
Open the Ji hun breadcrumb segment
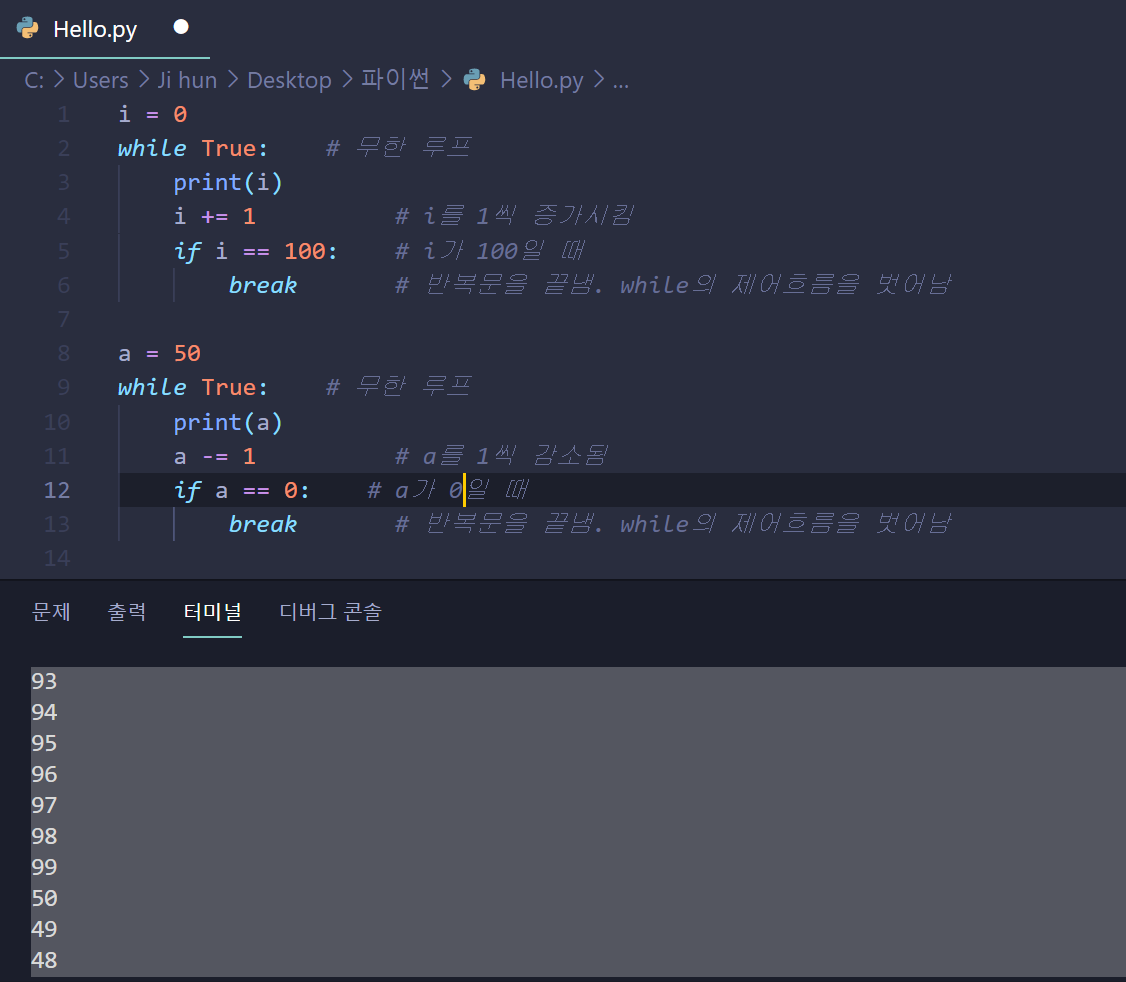(x=187, y=80)
